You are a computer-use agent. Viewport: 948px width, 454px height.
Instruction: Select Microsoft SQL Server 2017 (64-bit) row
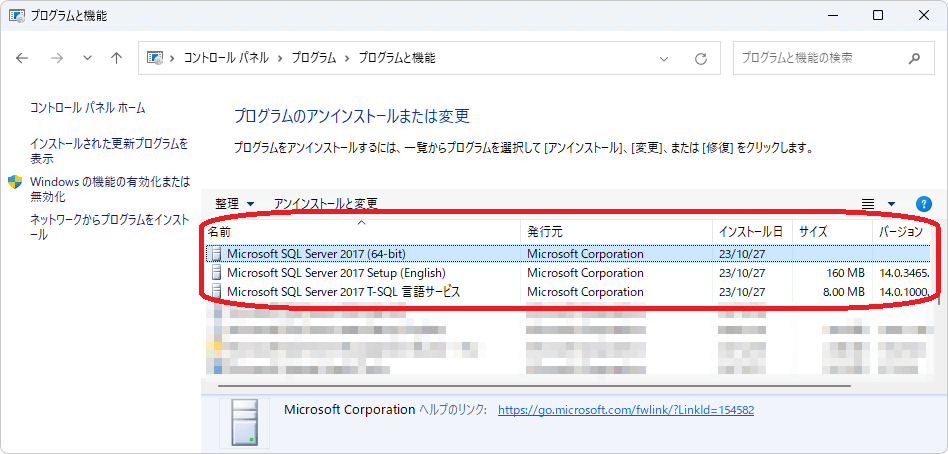click(316, 254)
